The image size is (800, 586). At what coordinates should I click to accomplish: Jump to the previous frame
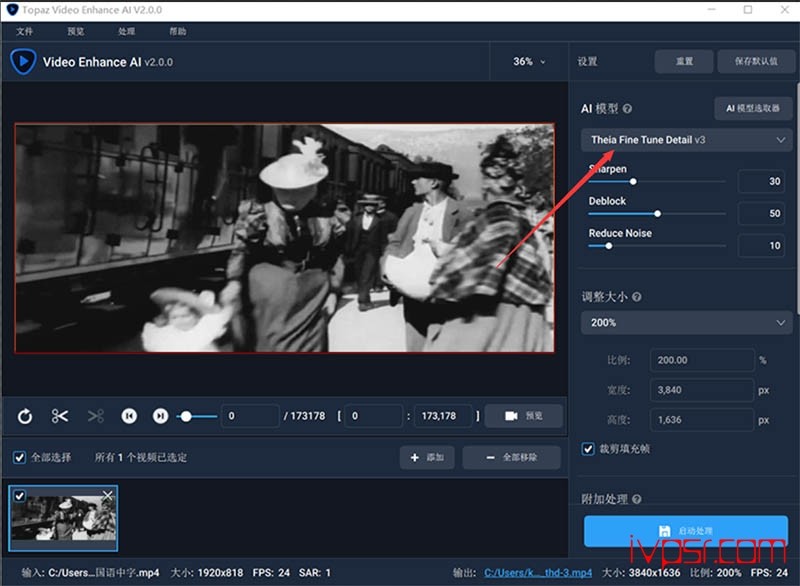point(129,416)
